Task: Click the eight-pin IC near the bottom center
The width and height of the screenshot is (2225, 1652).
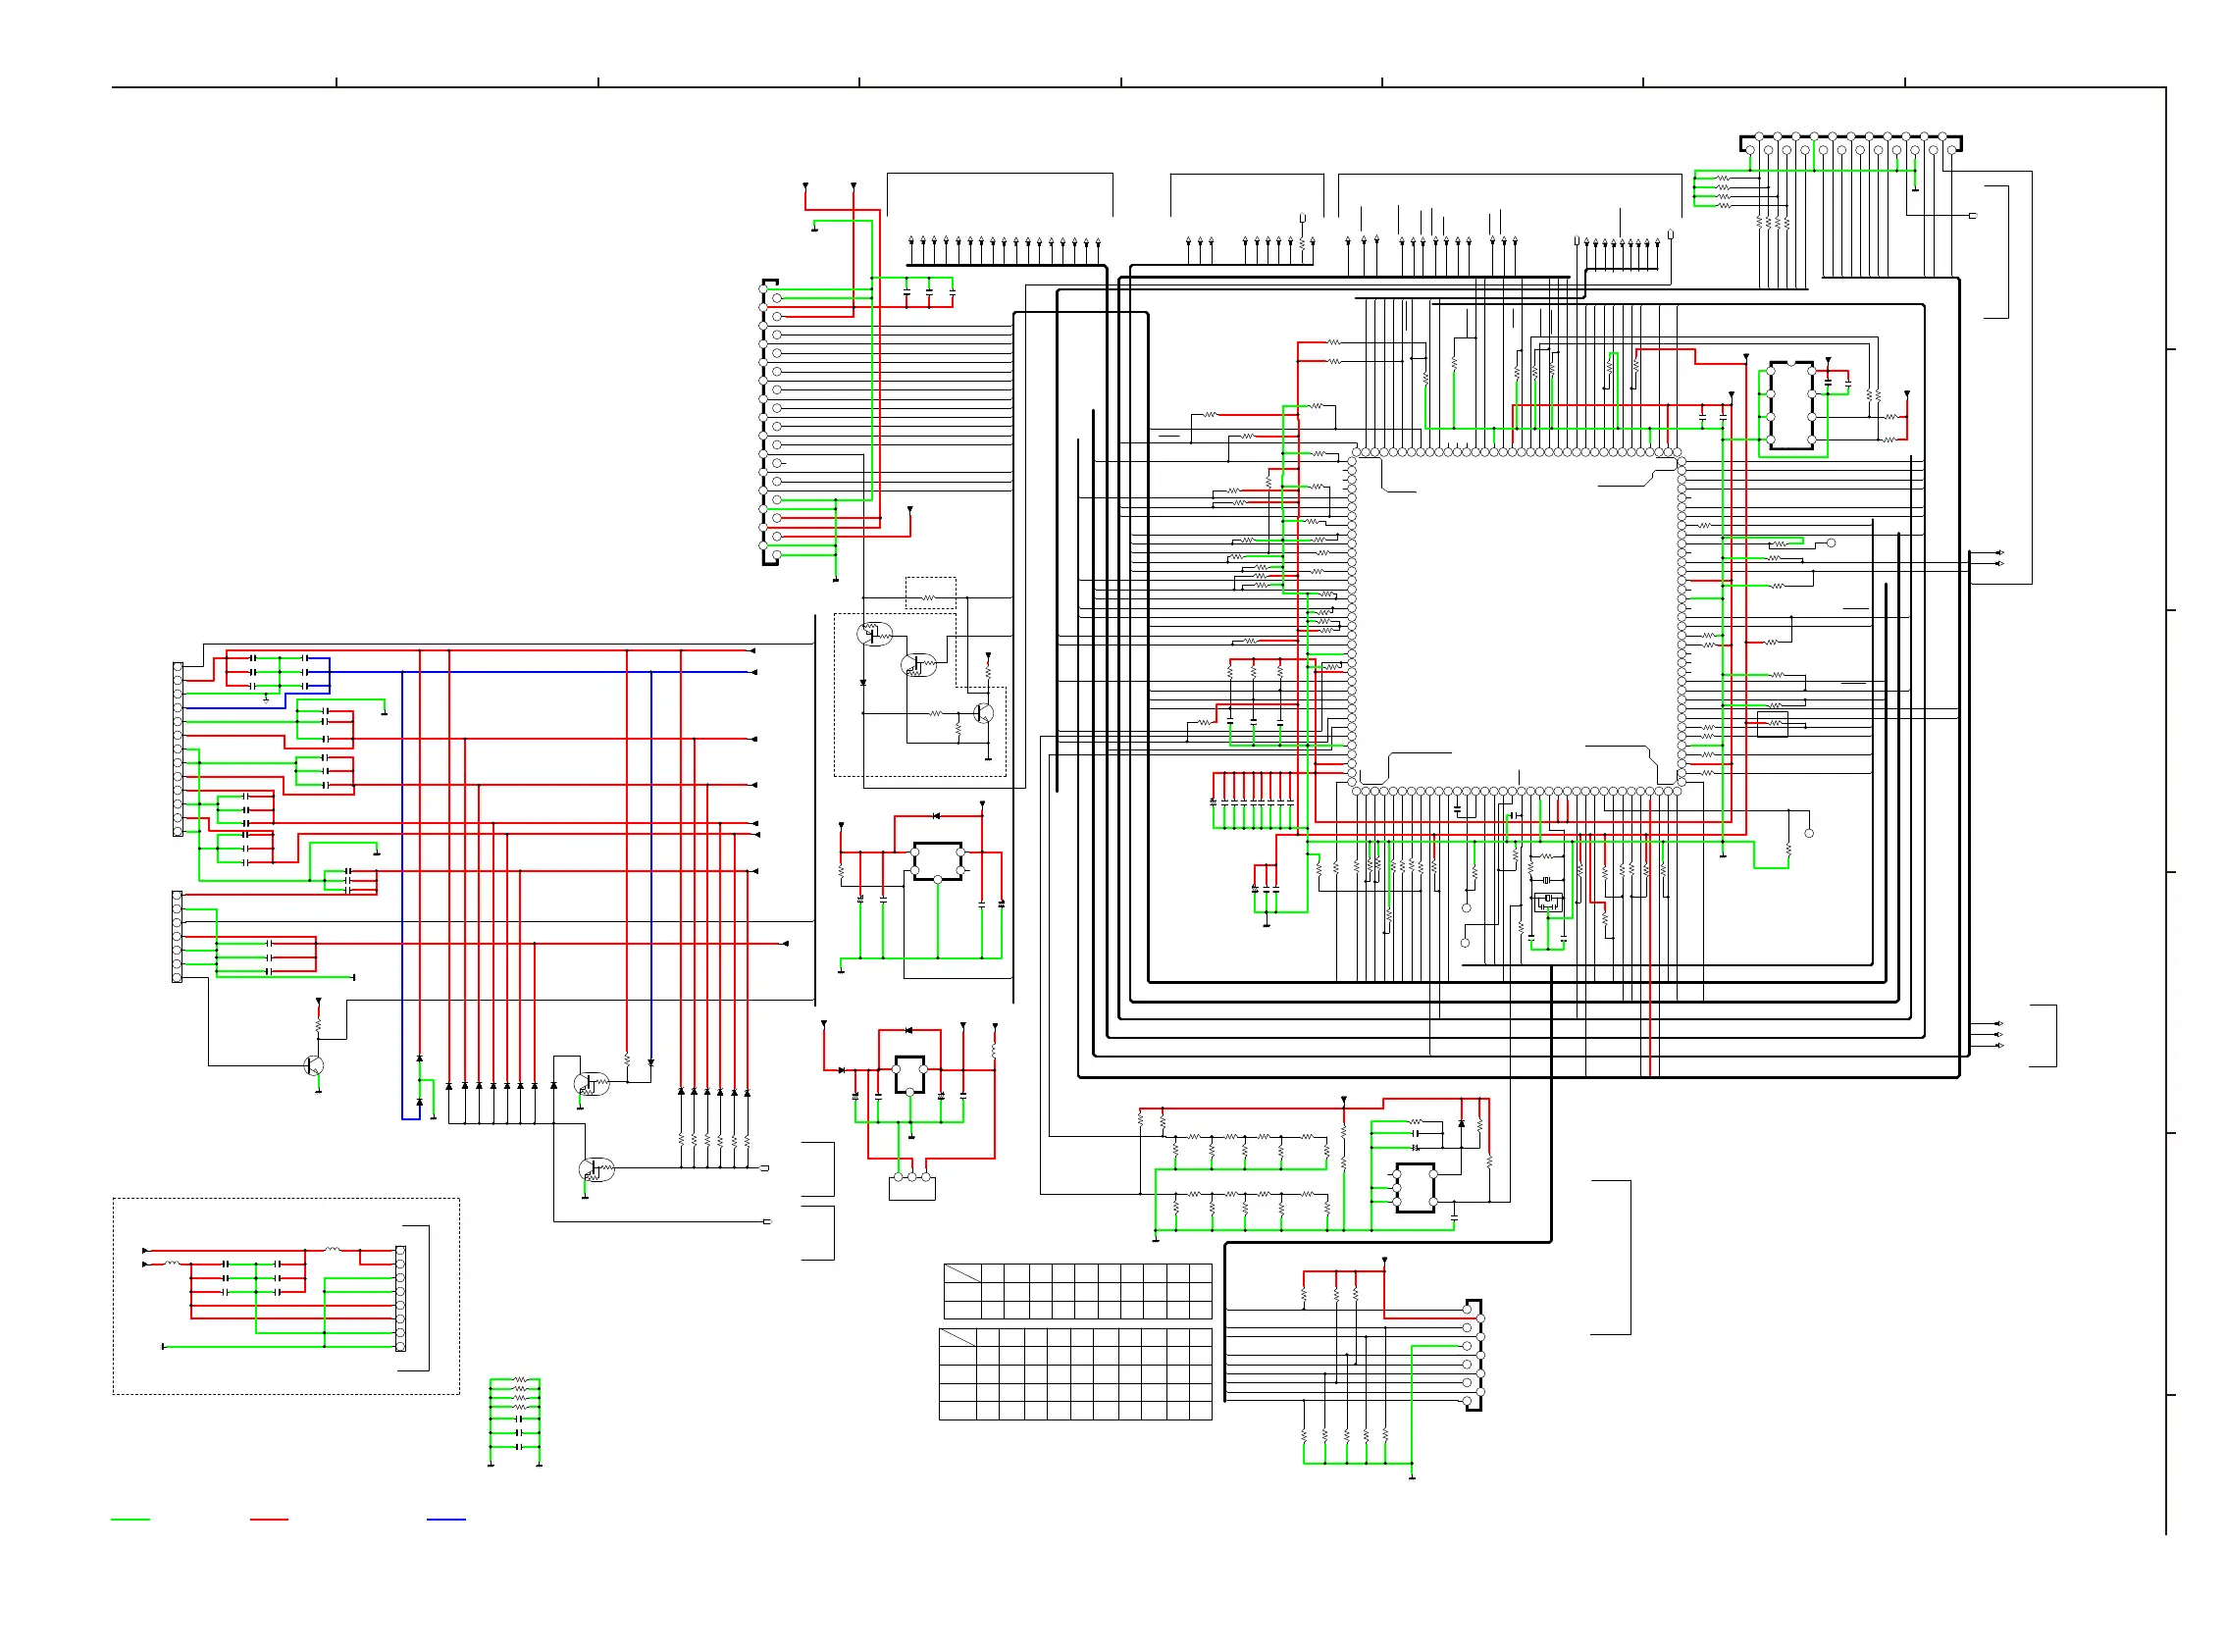Action: (1415, 1189)
